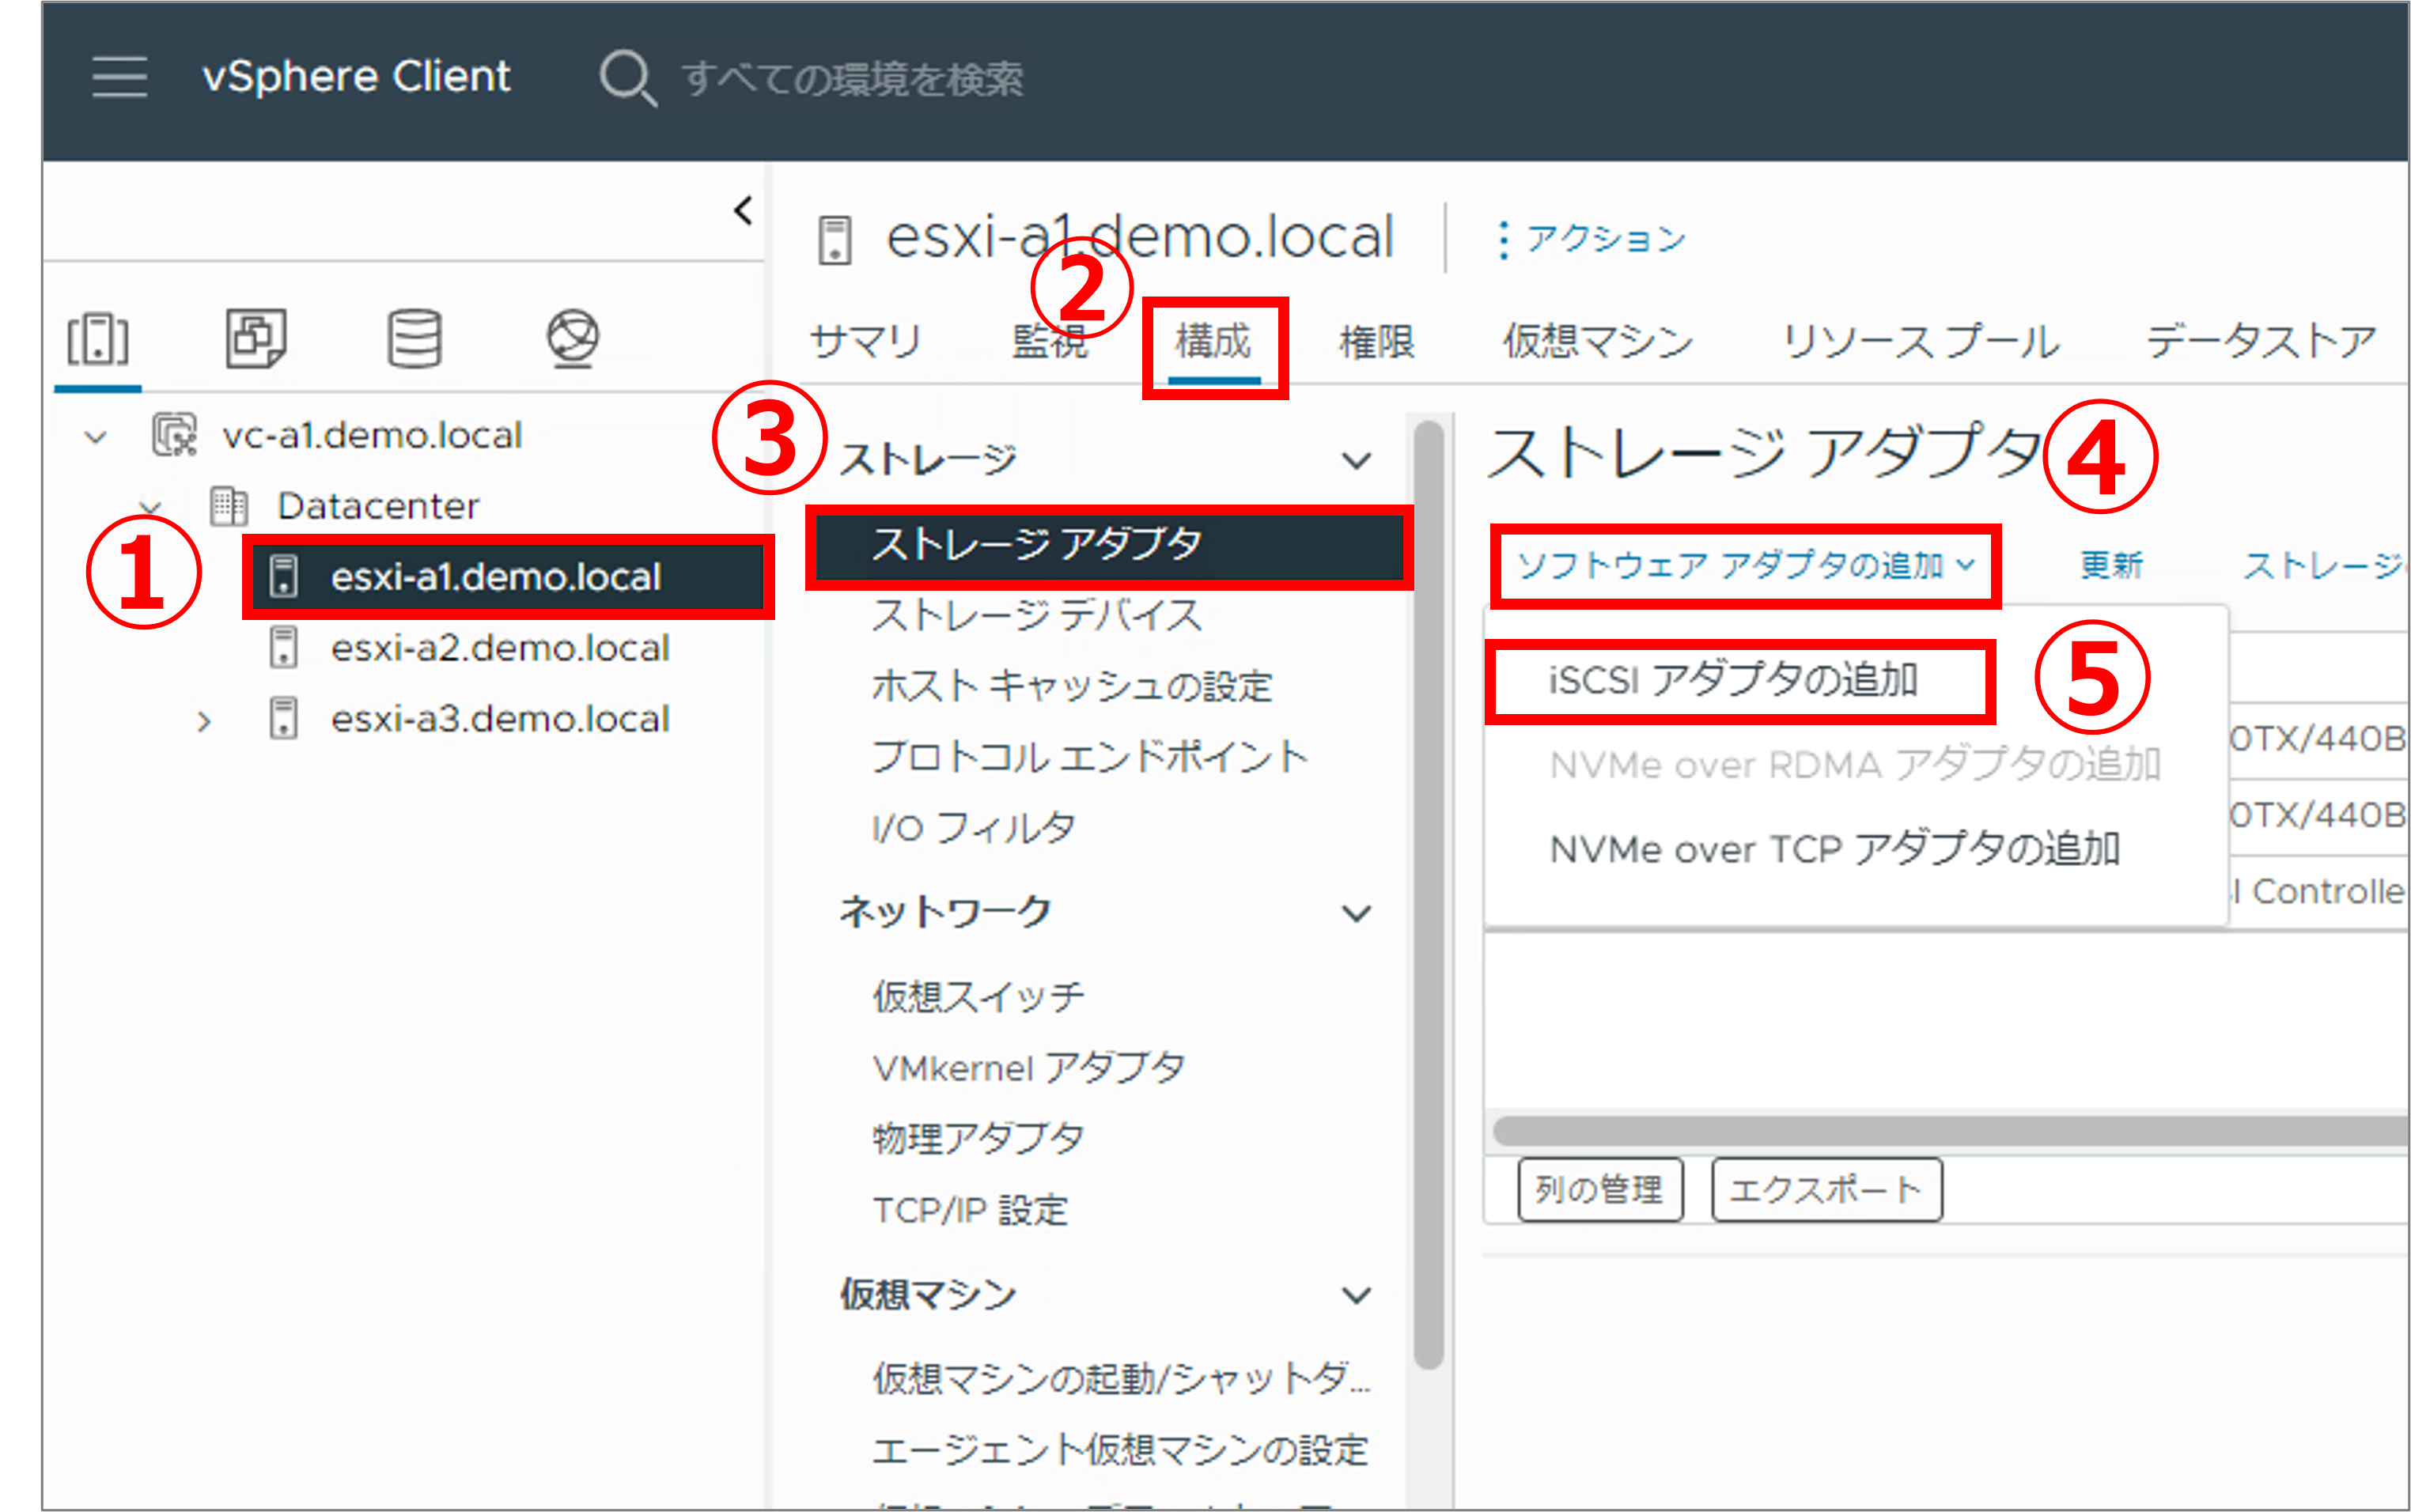2411x1512 pixels.
Task: Open 物理アダプタ settings
Action: tap(978, 1139)
